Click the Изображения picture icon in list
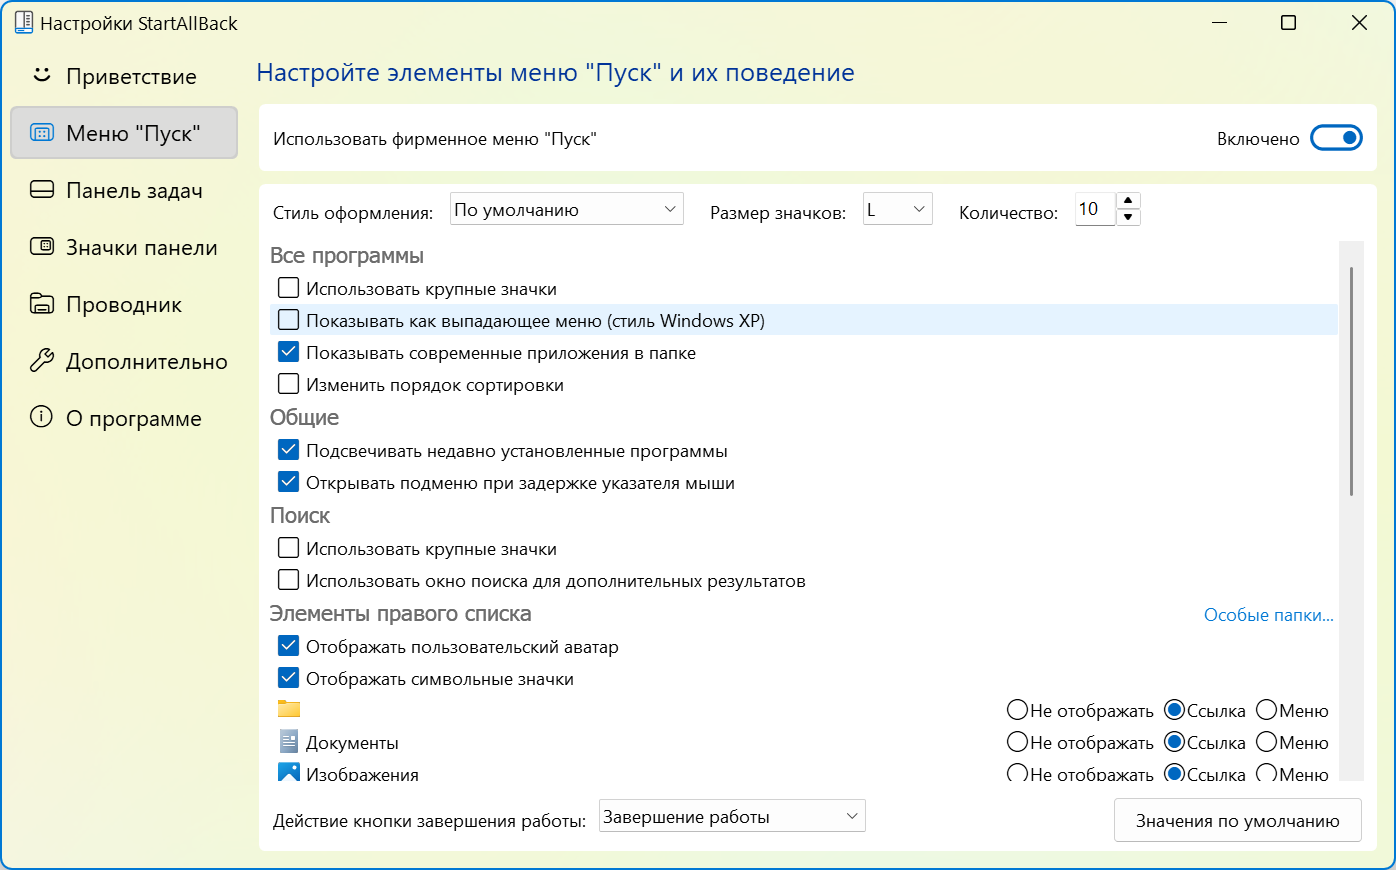Screen dimensions: 1396x870 point(289,772)
